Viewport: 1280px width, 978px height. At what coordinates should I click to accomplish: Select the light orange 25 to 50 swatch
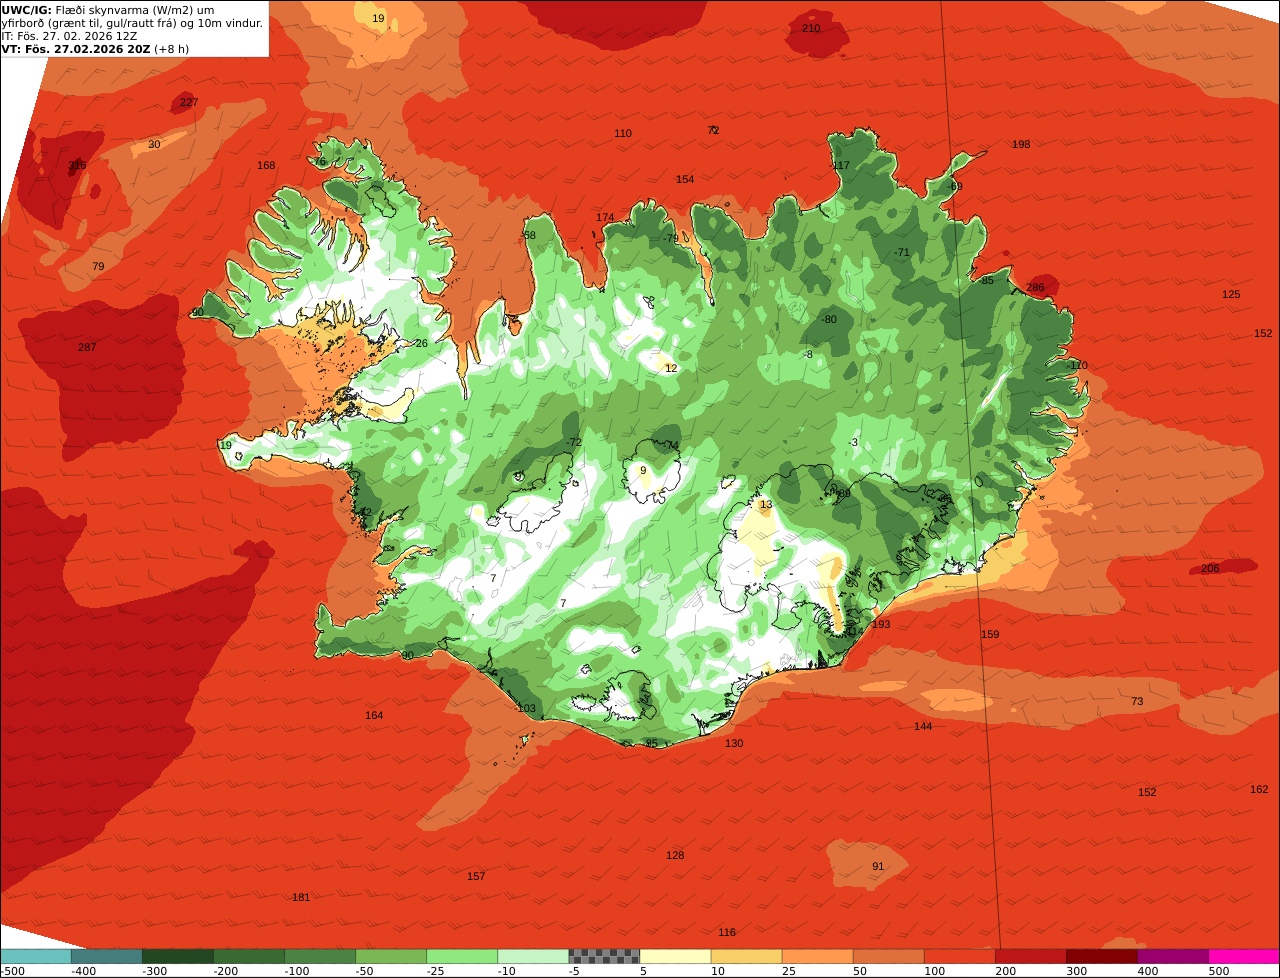(x=817, y=956)
